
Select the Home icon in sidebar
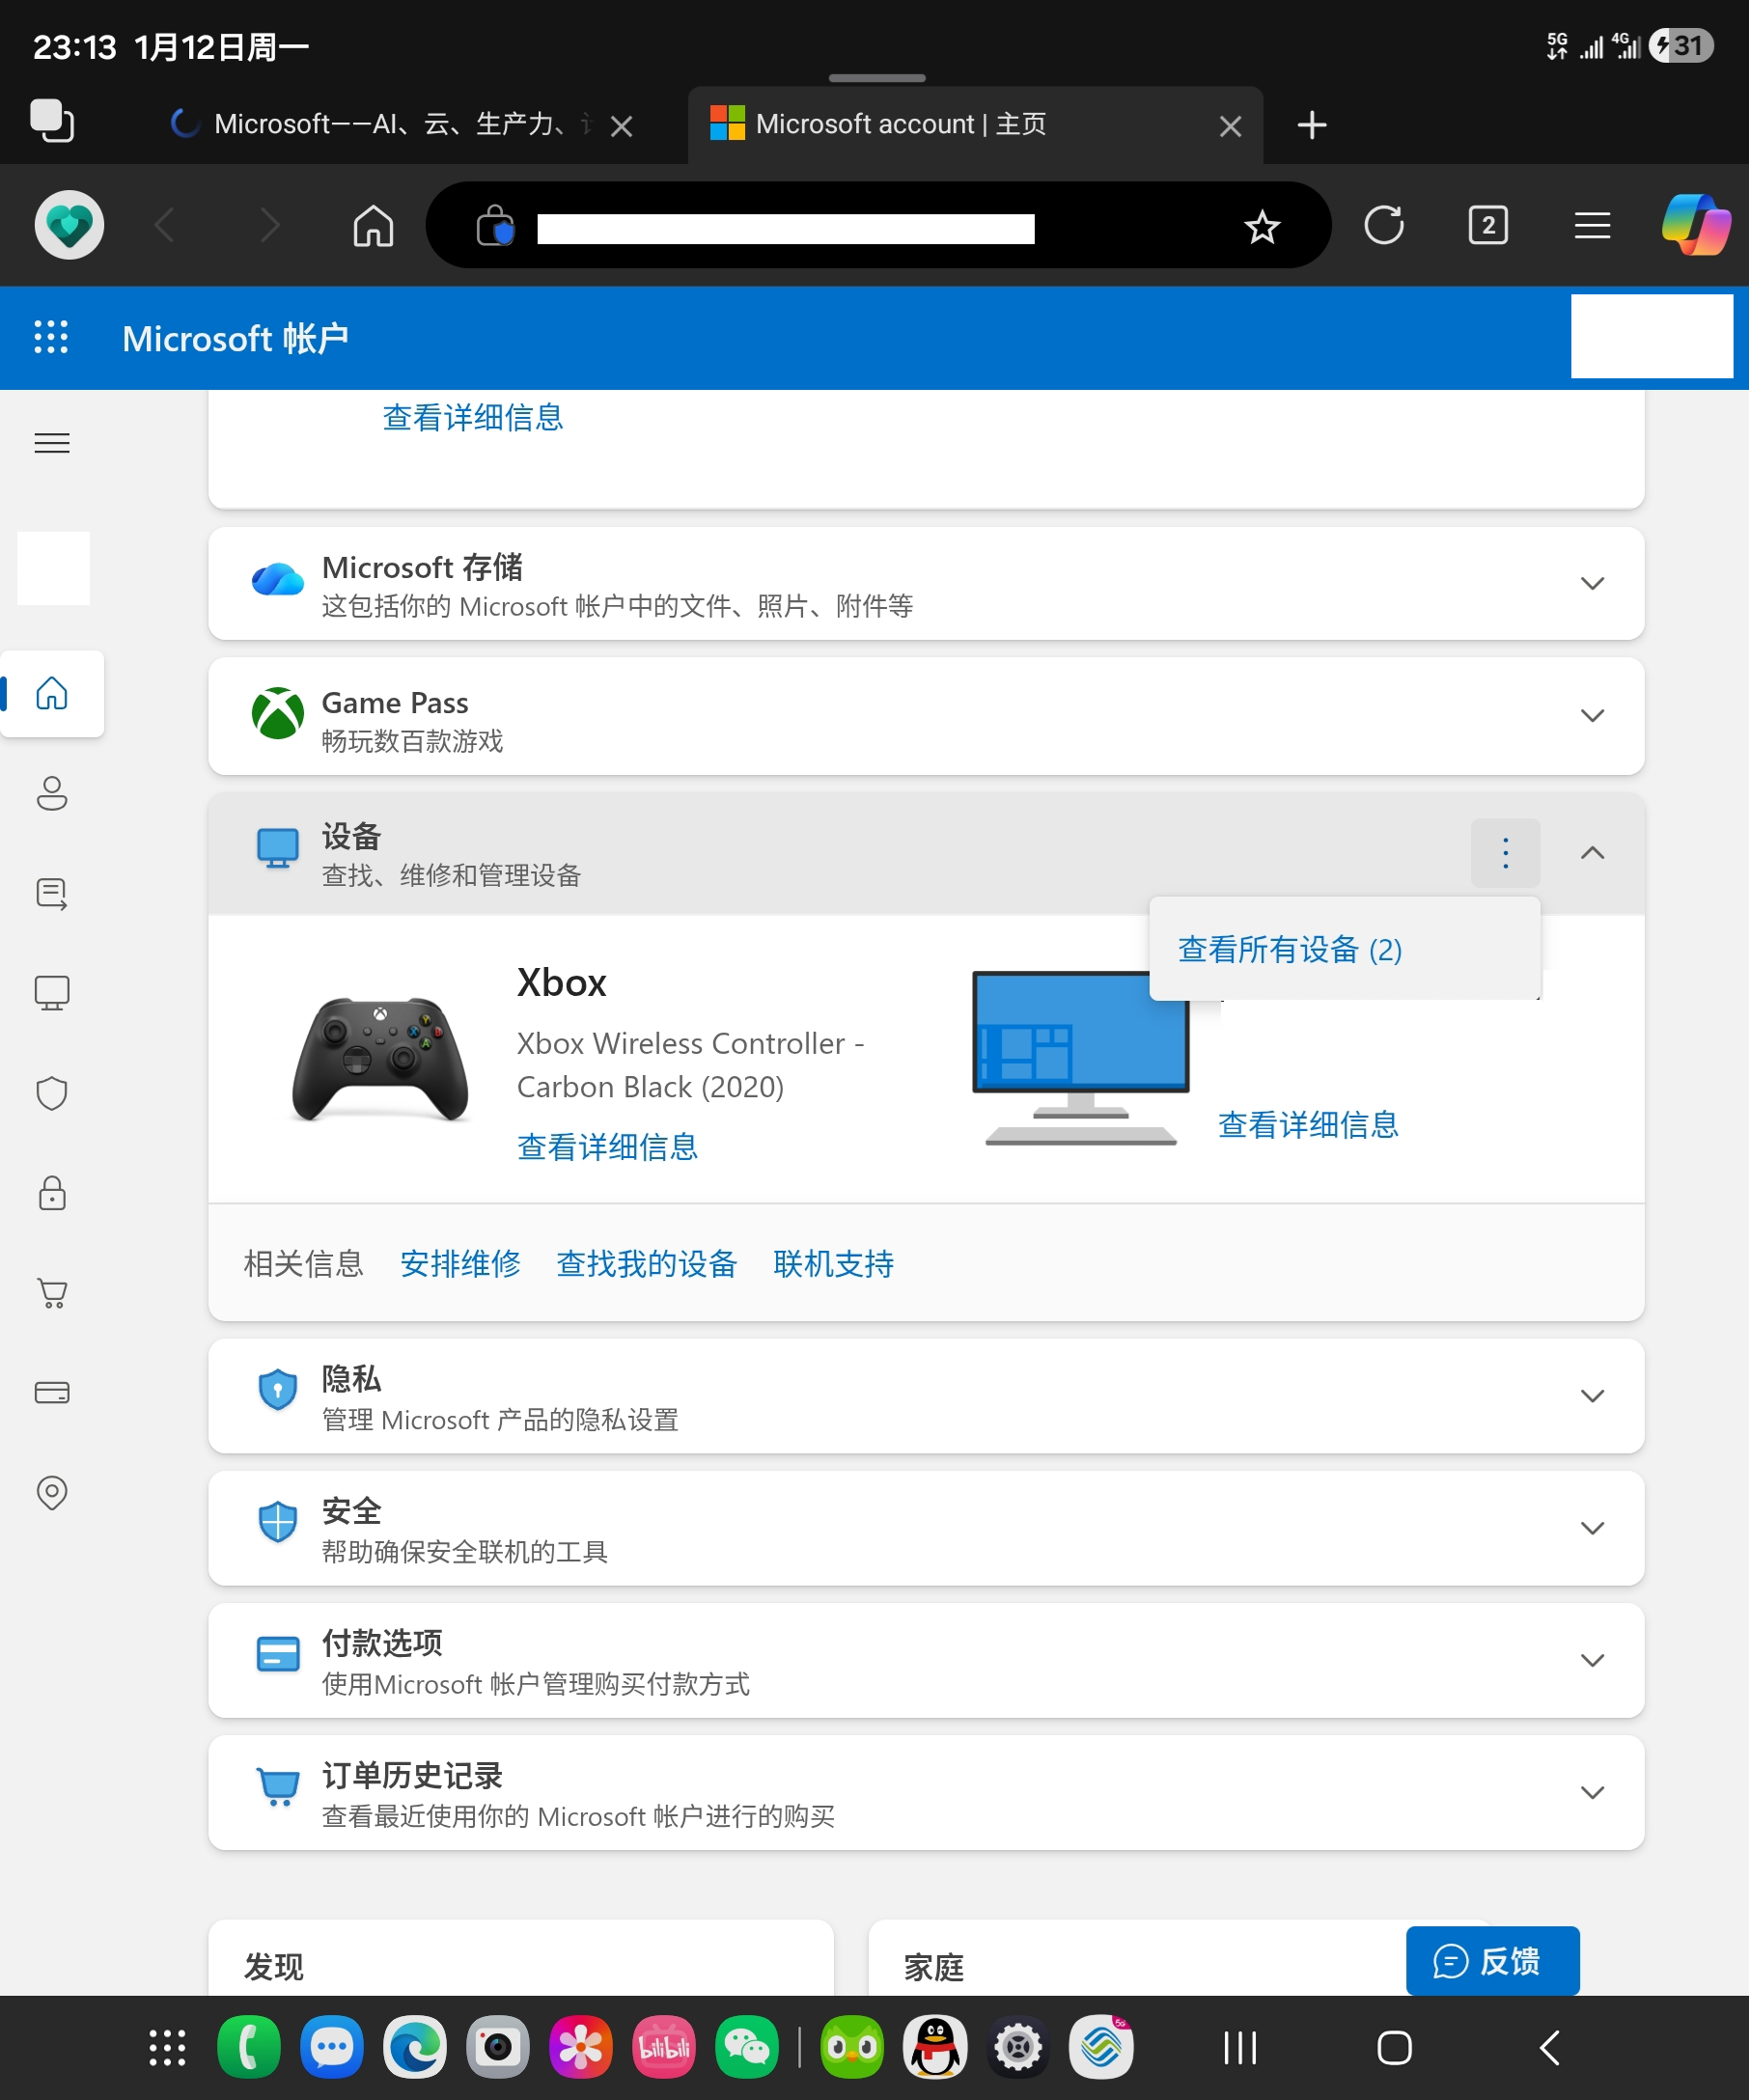(x=52, y=694)
